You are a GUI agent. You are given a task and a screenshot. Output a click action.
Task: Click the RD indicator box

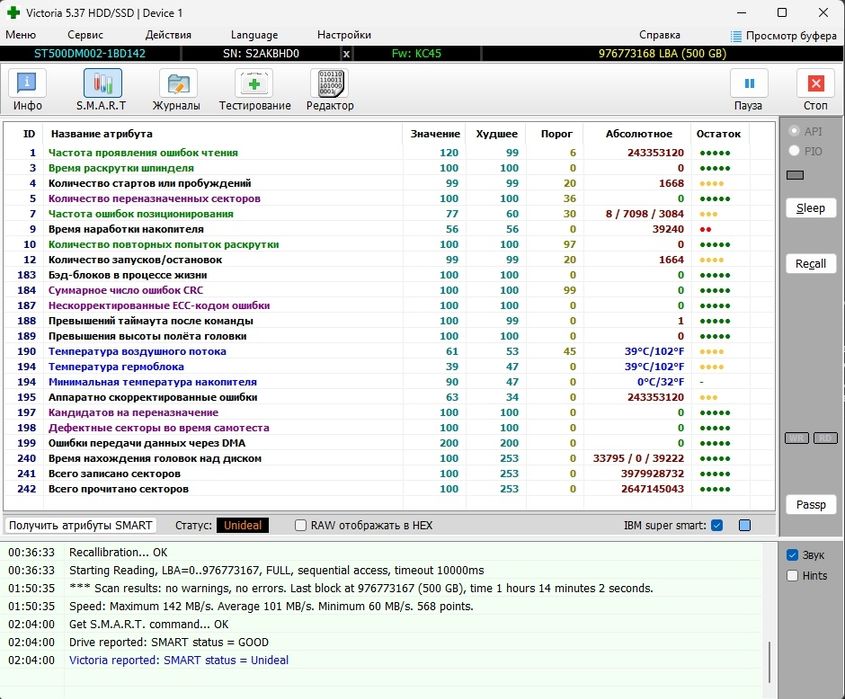coord(825,438)
